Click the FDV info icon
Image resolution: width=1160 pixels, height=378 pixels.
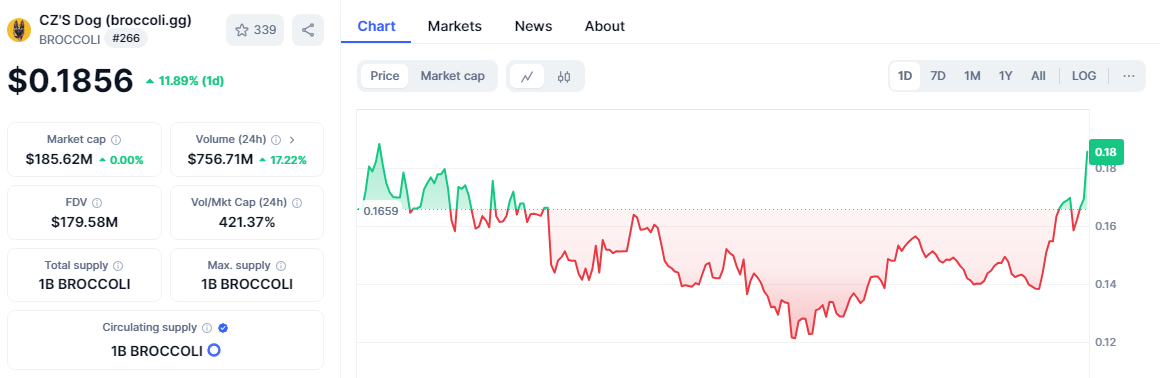coord(97,202)
